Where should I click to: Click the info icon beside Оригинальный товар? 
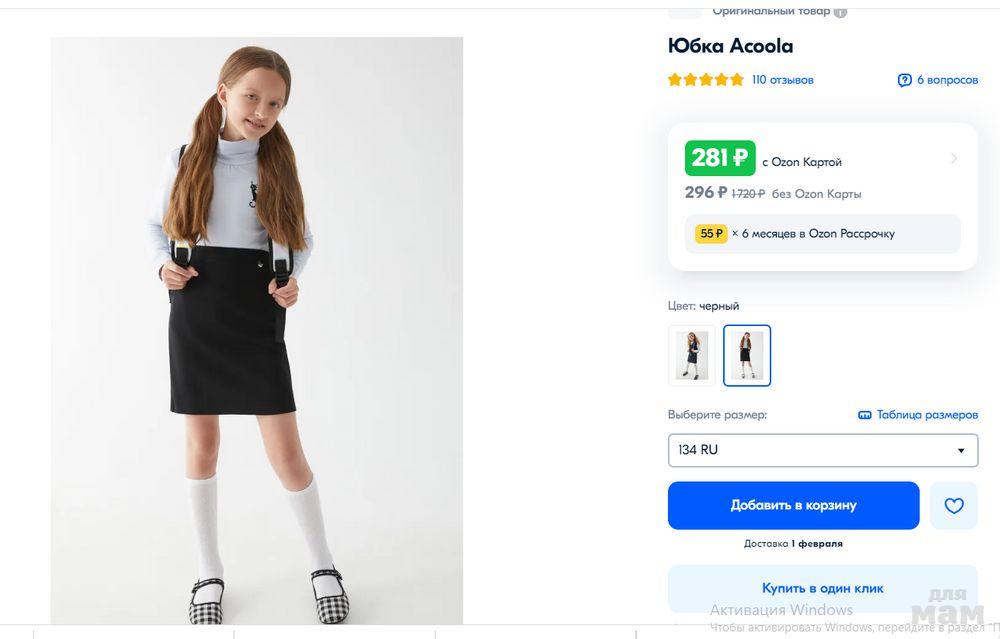[x=841, y=12]
